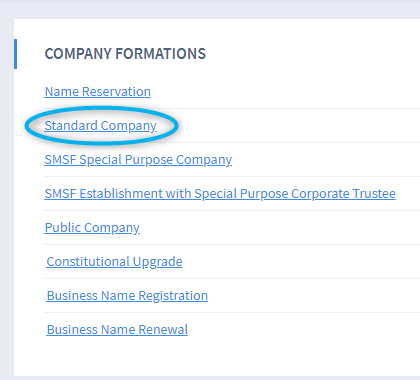Image resolution: width=420 pixels, height=380 pixels.
Task: Choose the Public Company link
Action: coord(92,228)
